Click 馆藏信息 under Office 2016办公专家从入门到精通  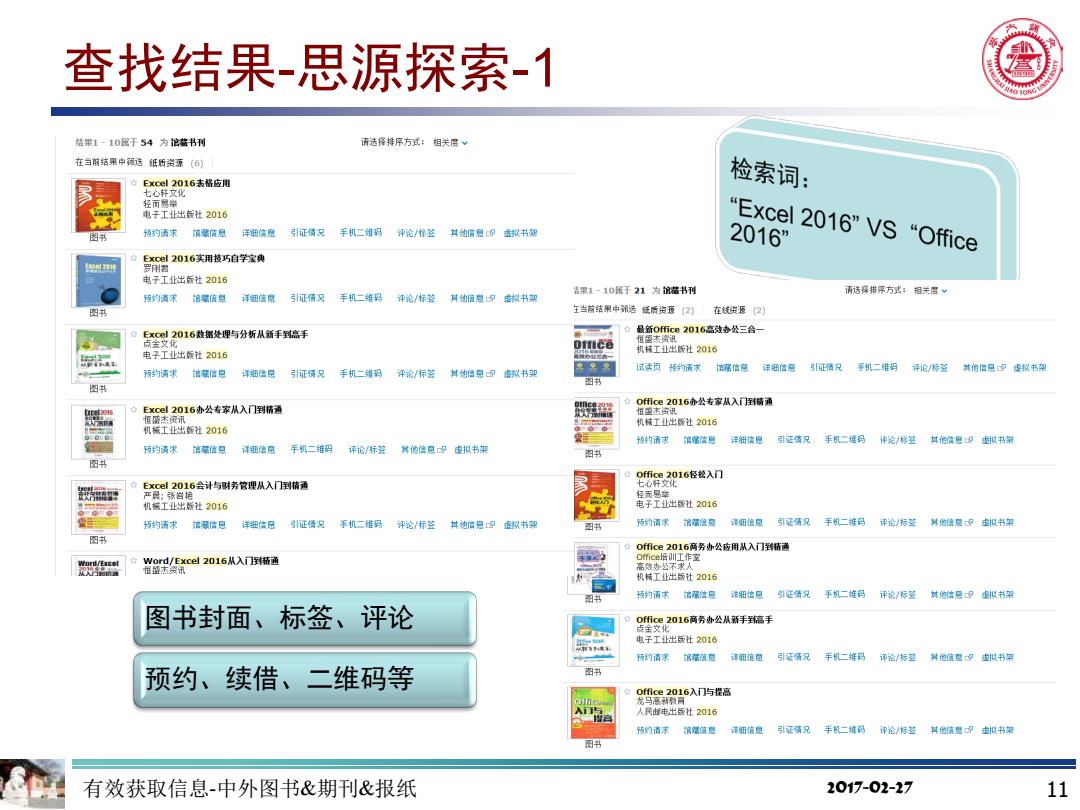699,439
